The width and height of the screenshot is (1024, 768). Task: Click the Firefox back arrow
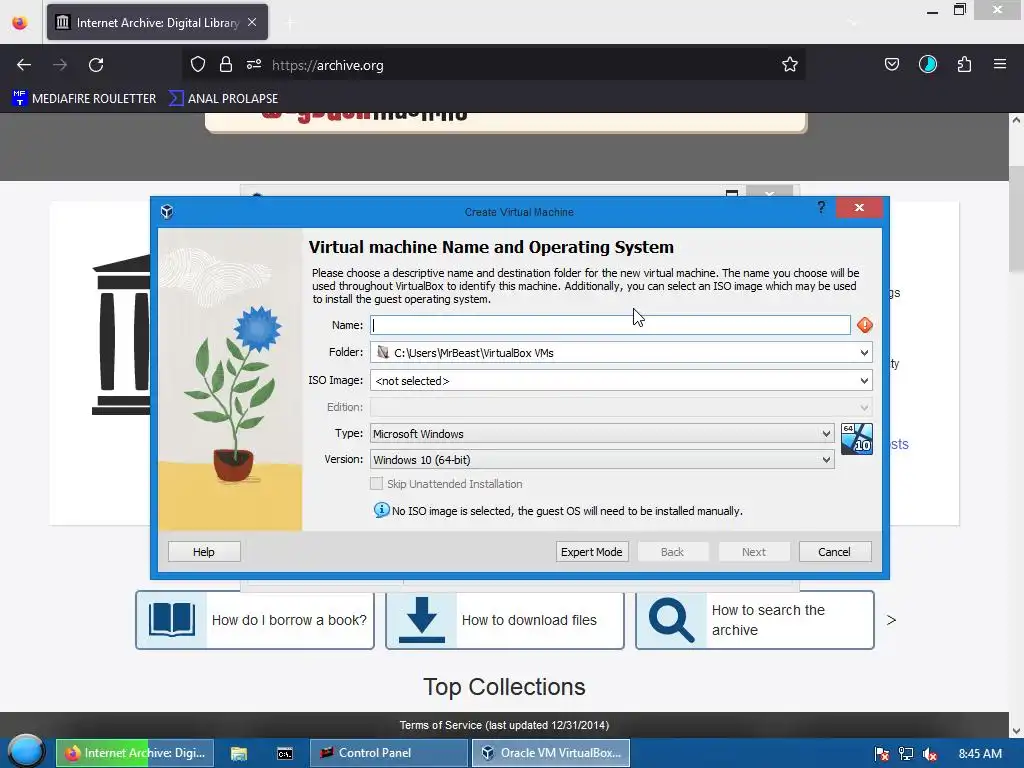point(24,65)
